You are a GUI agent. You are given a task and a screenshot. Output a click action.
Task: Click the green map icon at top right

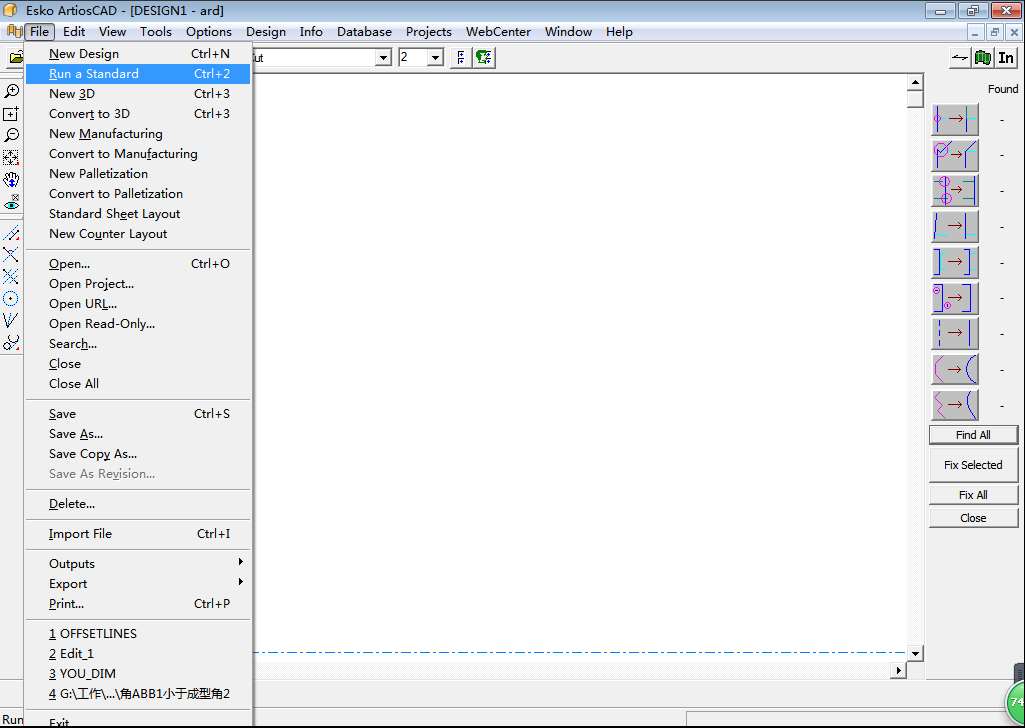[983, 58]
